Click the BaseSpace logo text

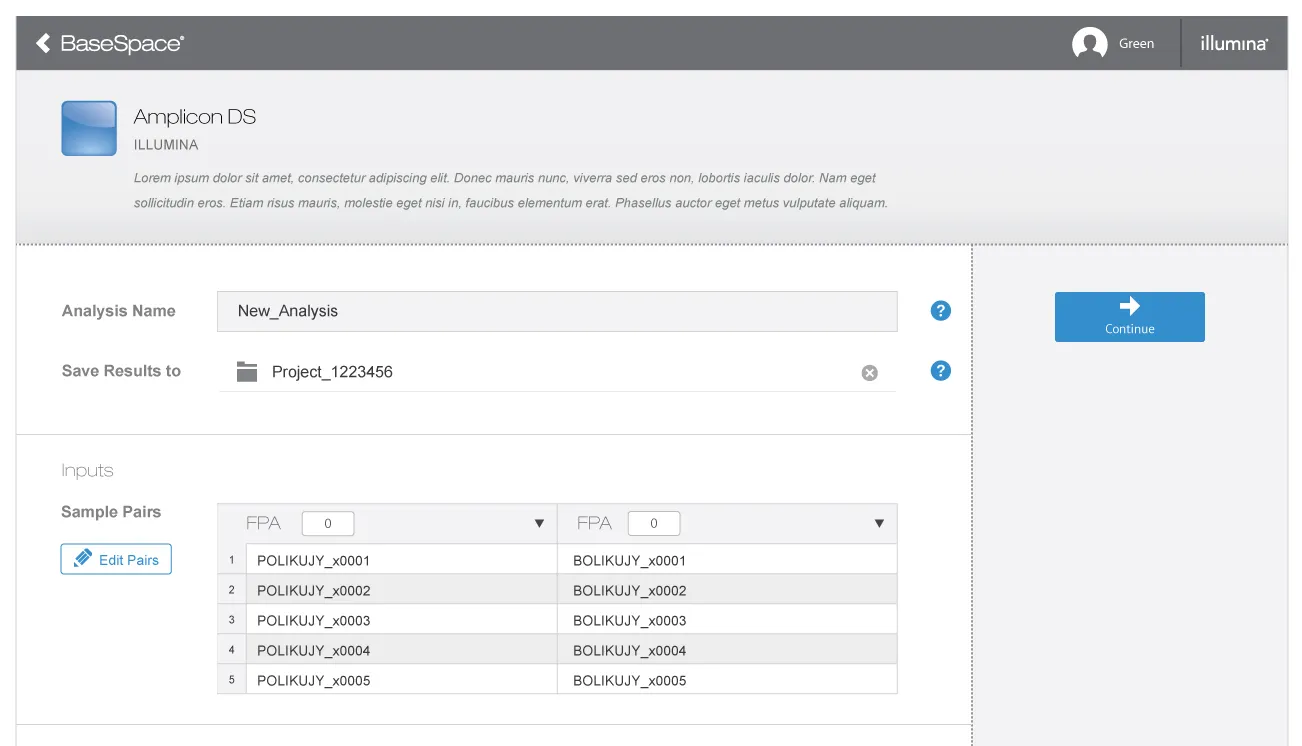122,43
